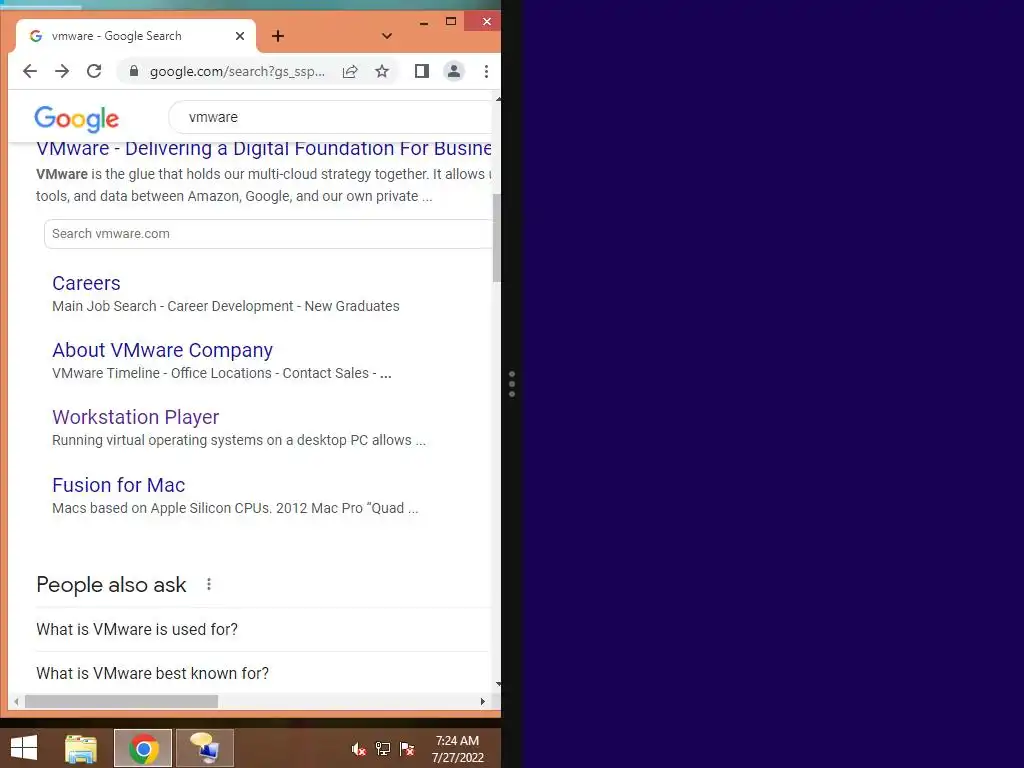The width and height of the screenshot is (1024, 768).
Task: Click the Chrome taskbar icon
Action: [143, 748]
